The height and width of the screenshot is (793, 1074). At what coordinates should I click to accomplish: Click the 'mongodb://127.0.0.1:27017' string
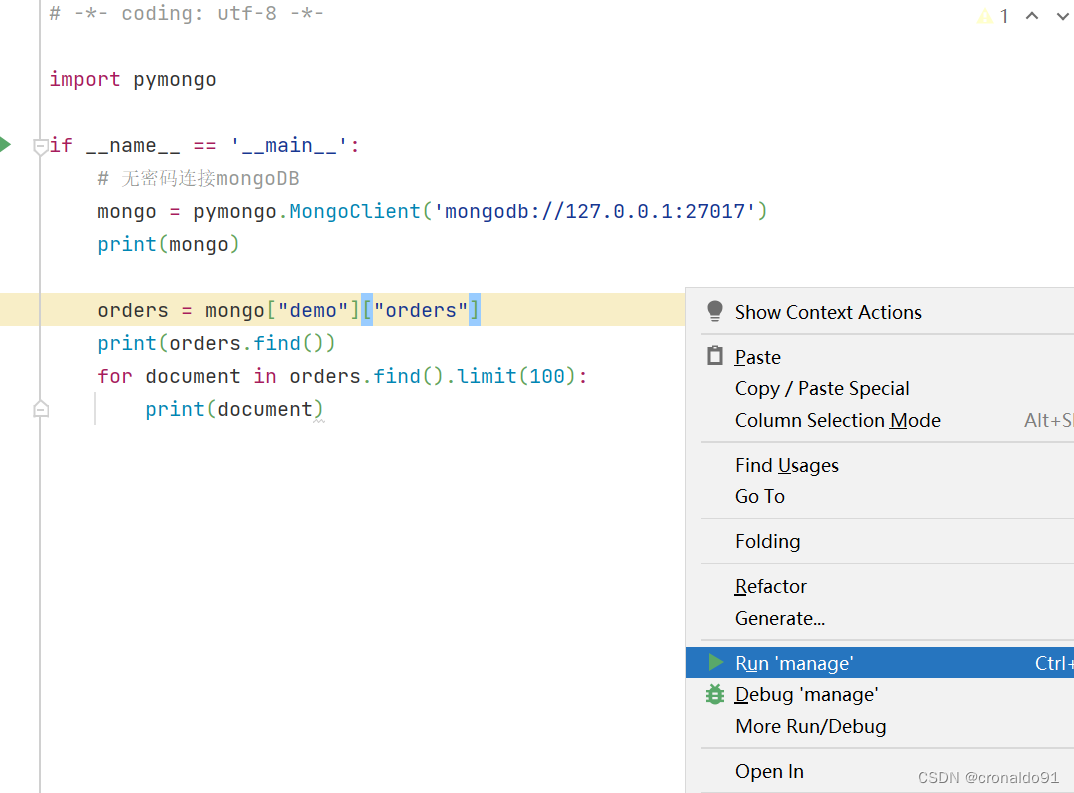(595, 211)
